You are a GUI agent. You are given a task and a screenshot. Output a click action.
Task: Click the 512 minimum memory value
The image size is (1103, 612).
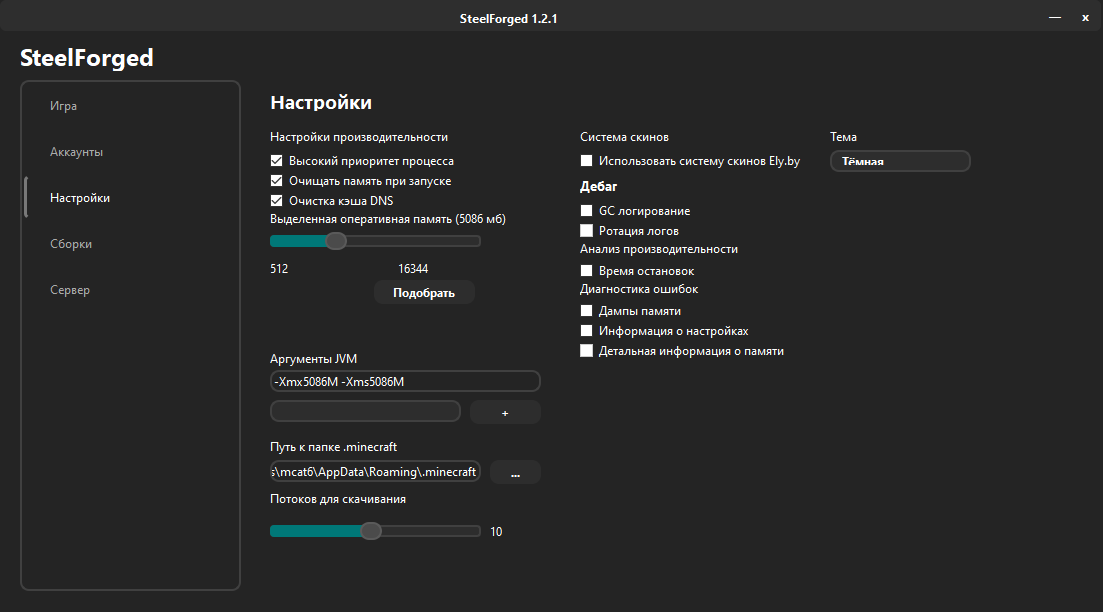point(279,269)
